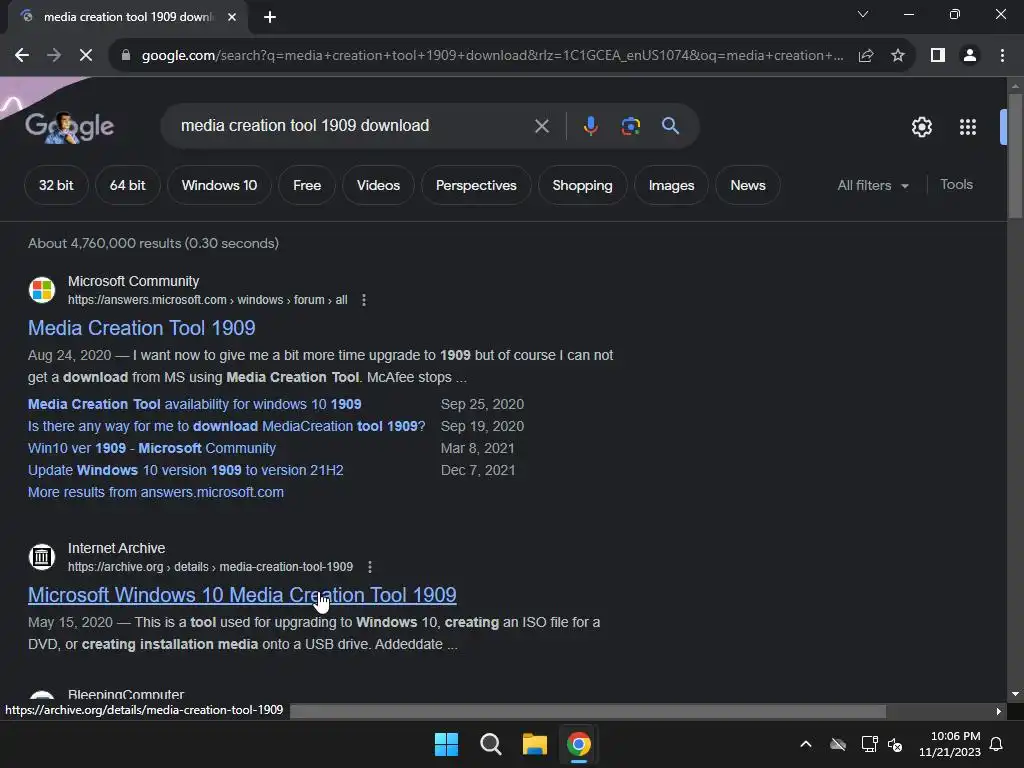
Task: Switch to Videos results
Action: pyautogui.click(x=378, y=185)
